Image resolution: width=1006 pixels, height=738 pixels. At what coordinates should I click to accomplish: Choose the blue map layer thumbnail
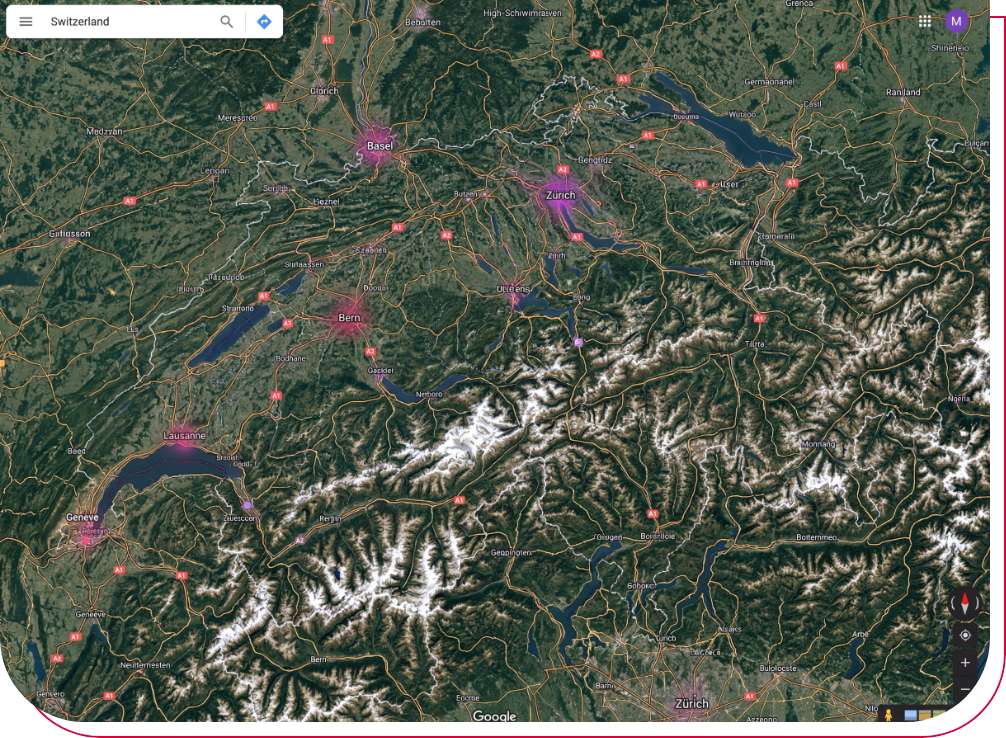910,715
